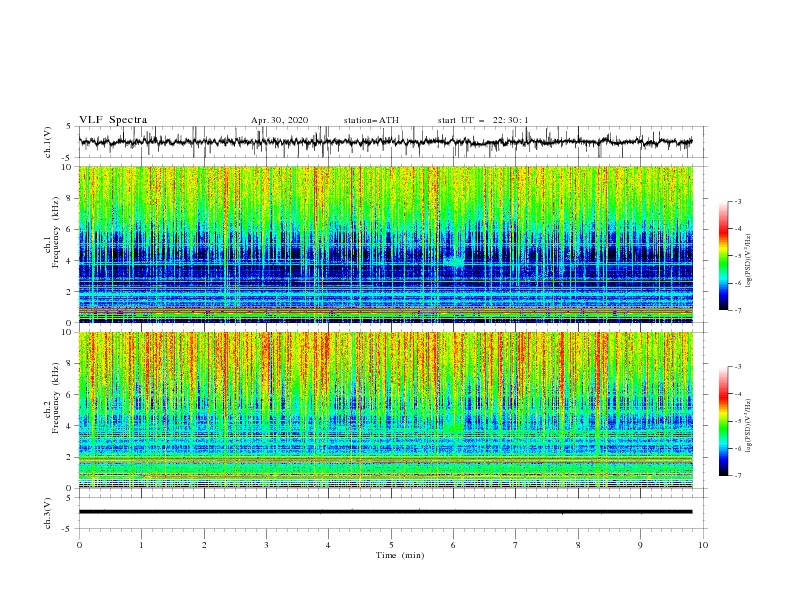Click ch.1 color scale "log(PSD)(V²/Hz)" label

[750, 261]
